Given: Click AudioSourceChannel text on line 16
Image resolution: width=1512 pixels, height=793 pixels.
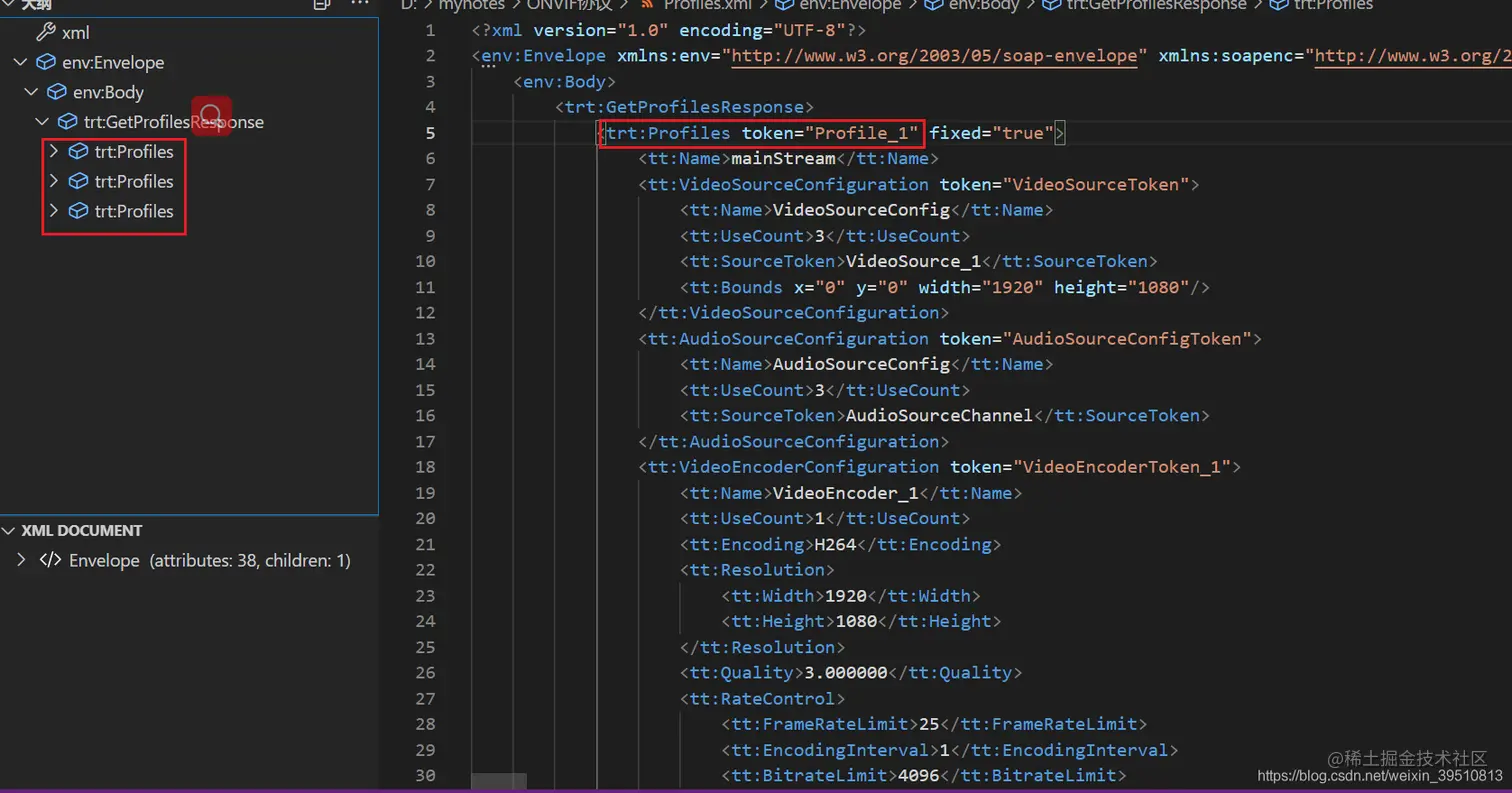Looking at the screenshot, I should [939, 416].
